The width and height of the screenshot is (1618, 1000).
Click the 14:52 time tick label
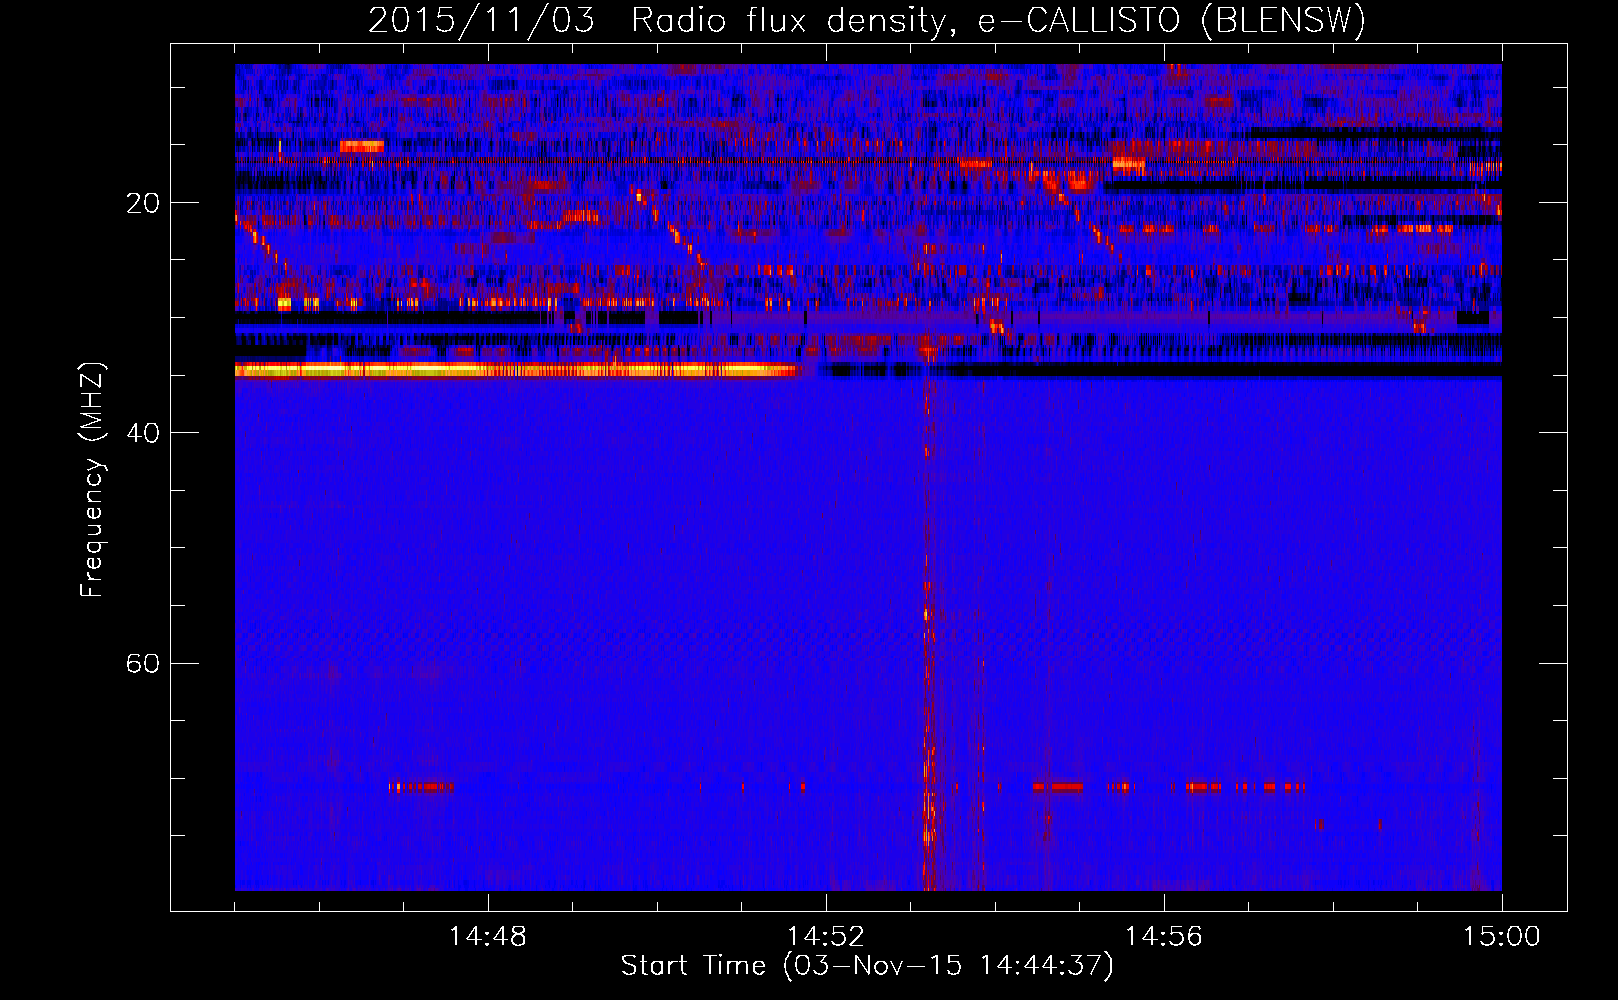tap(826, 937)
